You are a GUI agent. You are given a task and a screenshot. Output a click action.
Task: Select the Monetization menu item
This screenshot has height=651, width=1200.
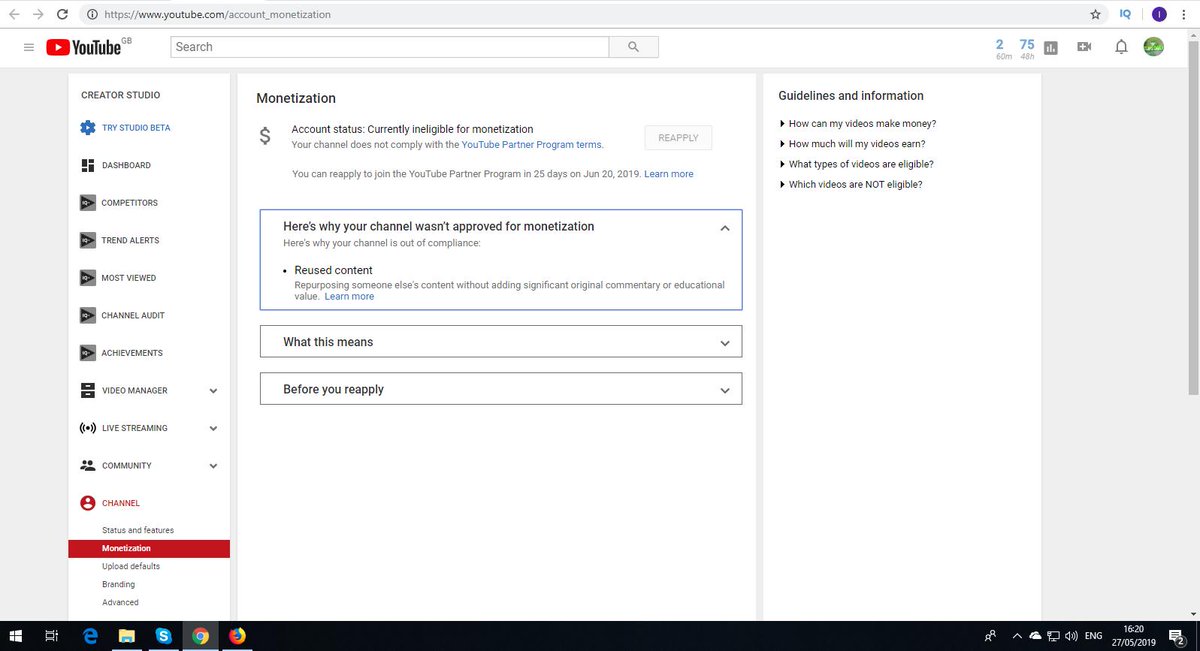(x=149, y=548)
